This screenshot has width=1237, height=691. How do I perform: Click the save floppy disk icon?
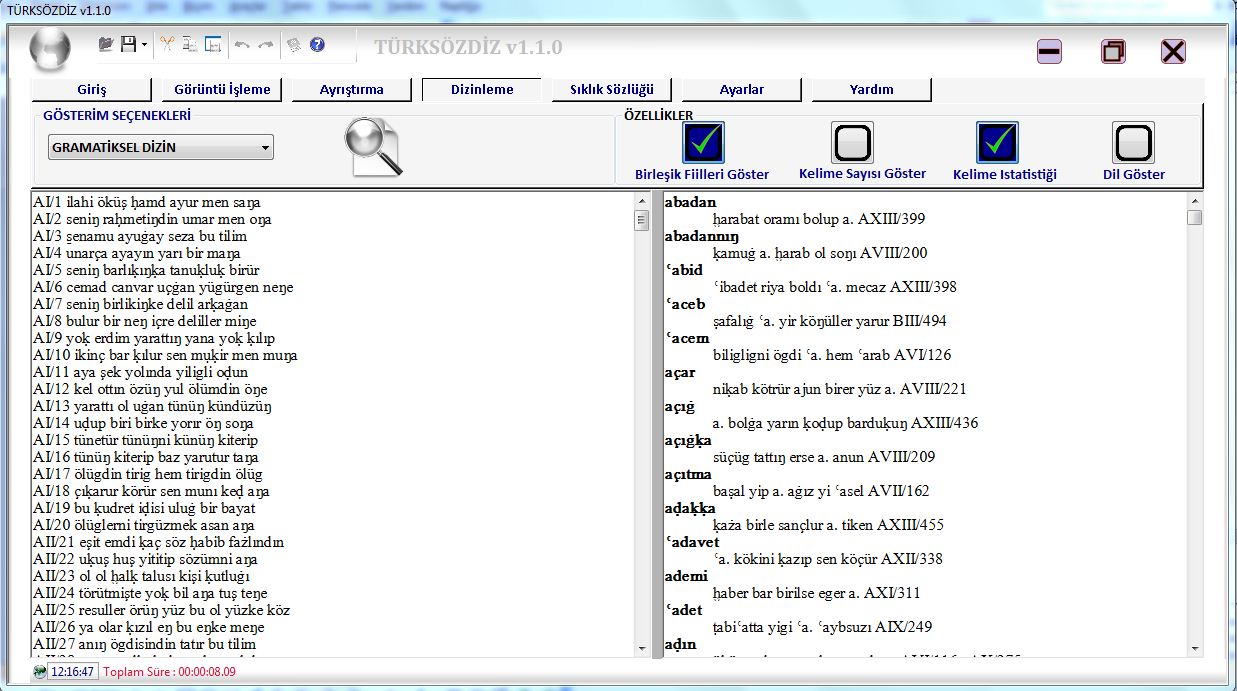[x=128, y=45]
